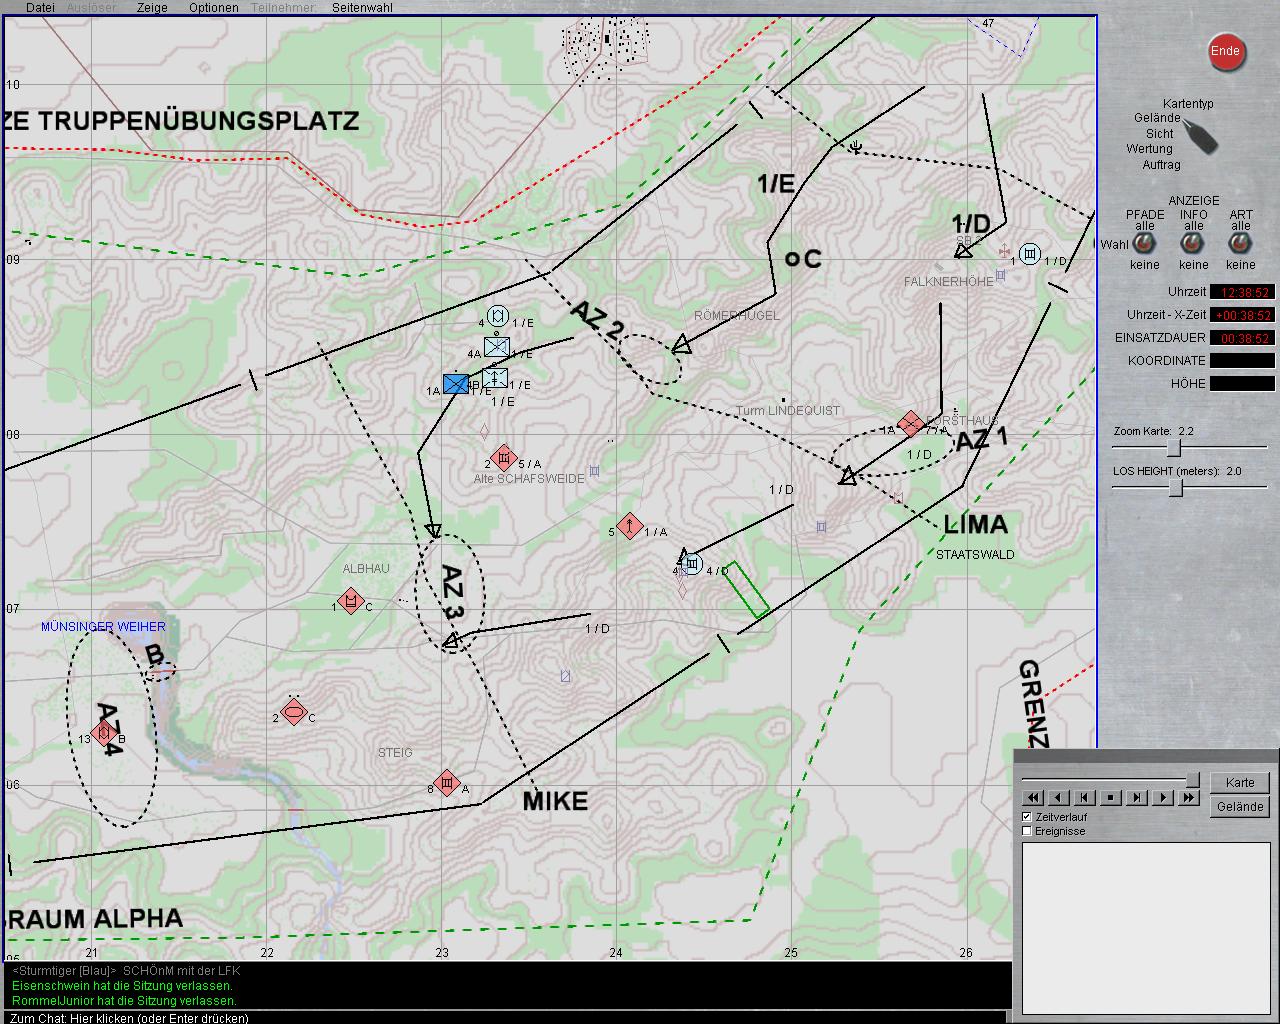1280x1024 pixels.
Task: Select the red 5/A unit near Alte Schafsweide
Action: click(504, 458)
